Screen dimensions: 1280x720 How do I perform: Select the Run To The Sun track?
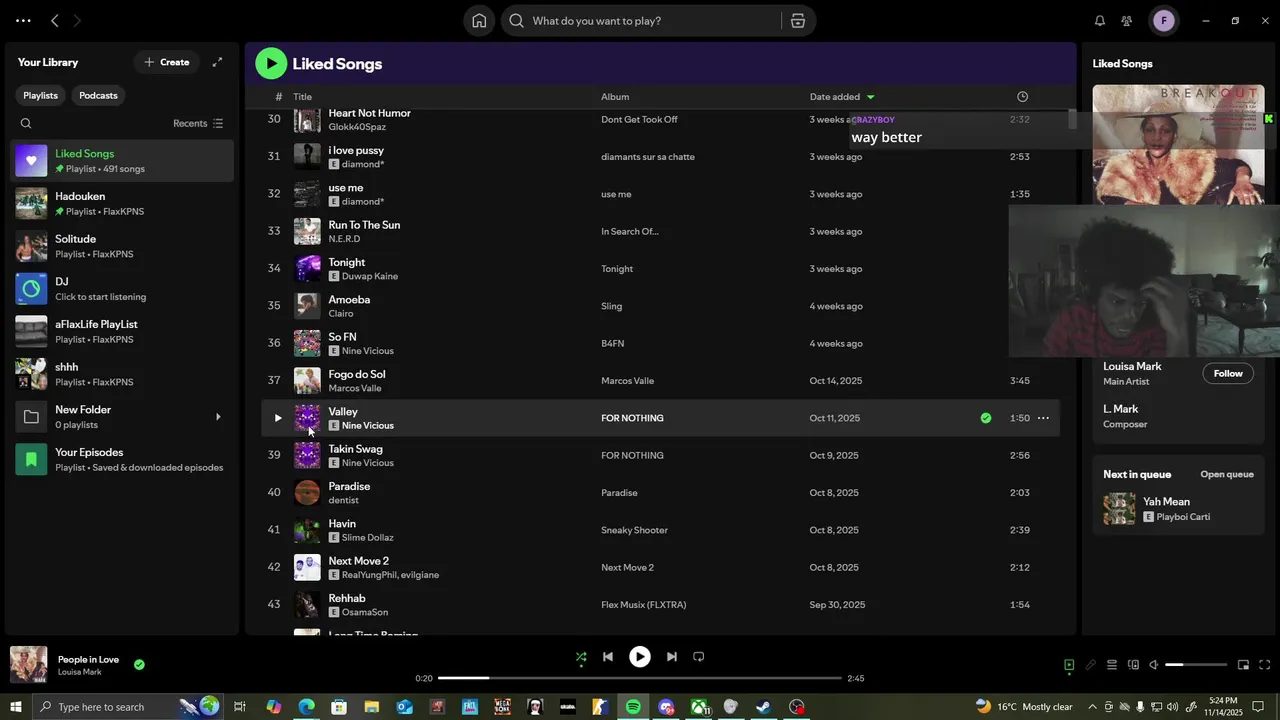click(x=660, y=232)
